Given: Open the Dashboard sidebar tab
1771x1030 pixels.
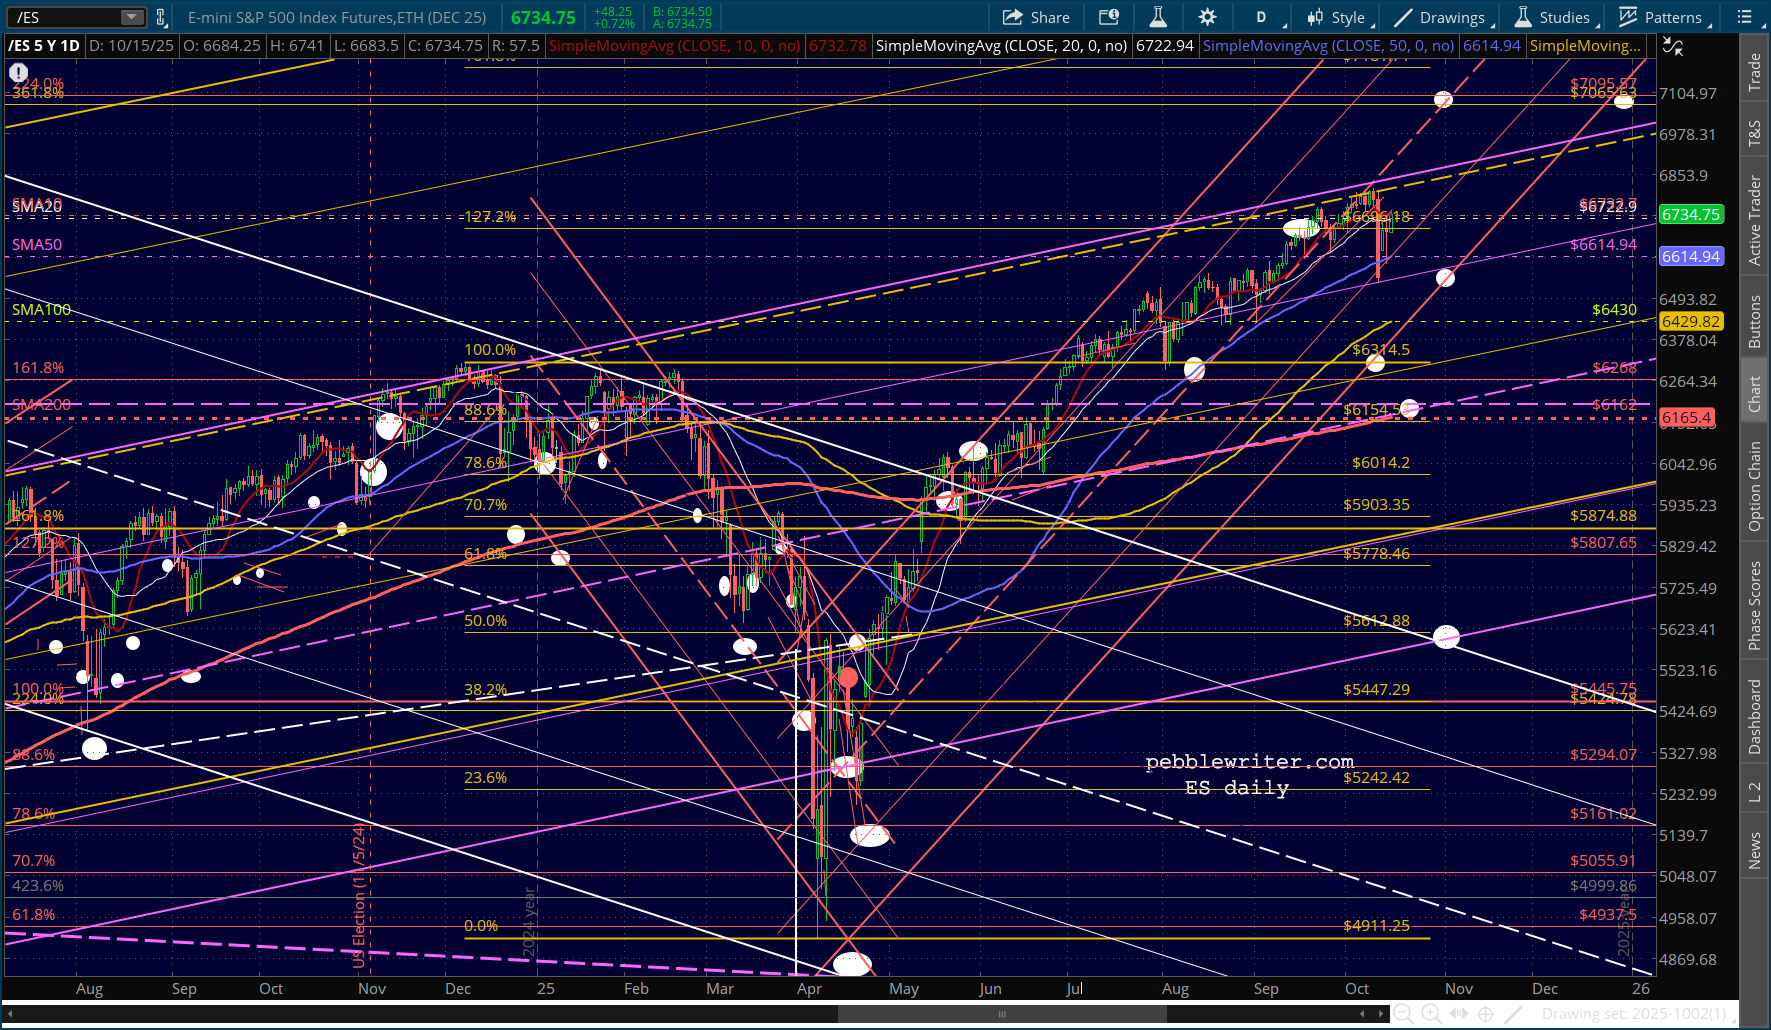Looking at the screenshot, I should click(x=1754, y=716).
